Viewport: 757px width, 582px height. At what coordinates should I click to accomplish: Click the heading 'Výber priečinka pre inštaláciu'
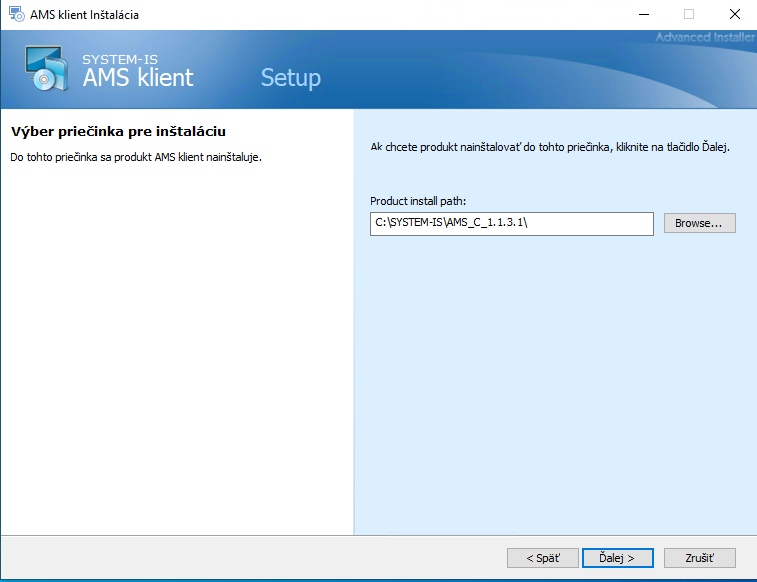pos(118,132)
